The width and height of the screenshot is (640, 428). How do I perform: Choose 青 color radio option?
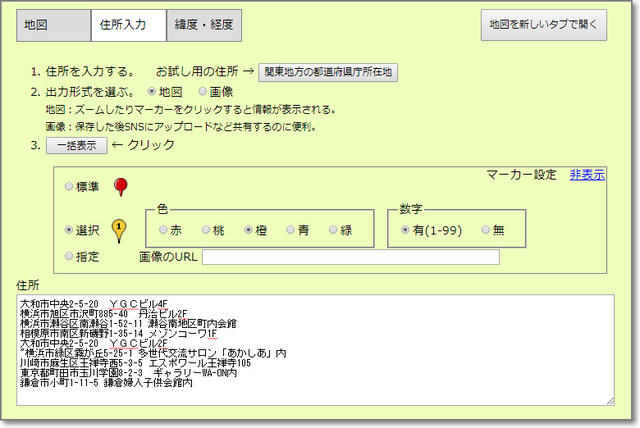291,230
